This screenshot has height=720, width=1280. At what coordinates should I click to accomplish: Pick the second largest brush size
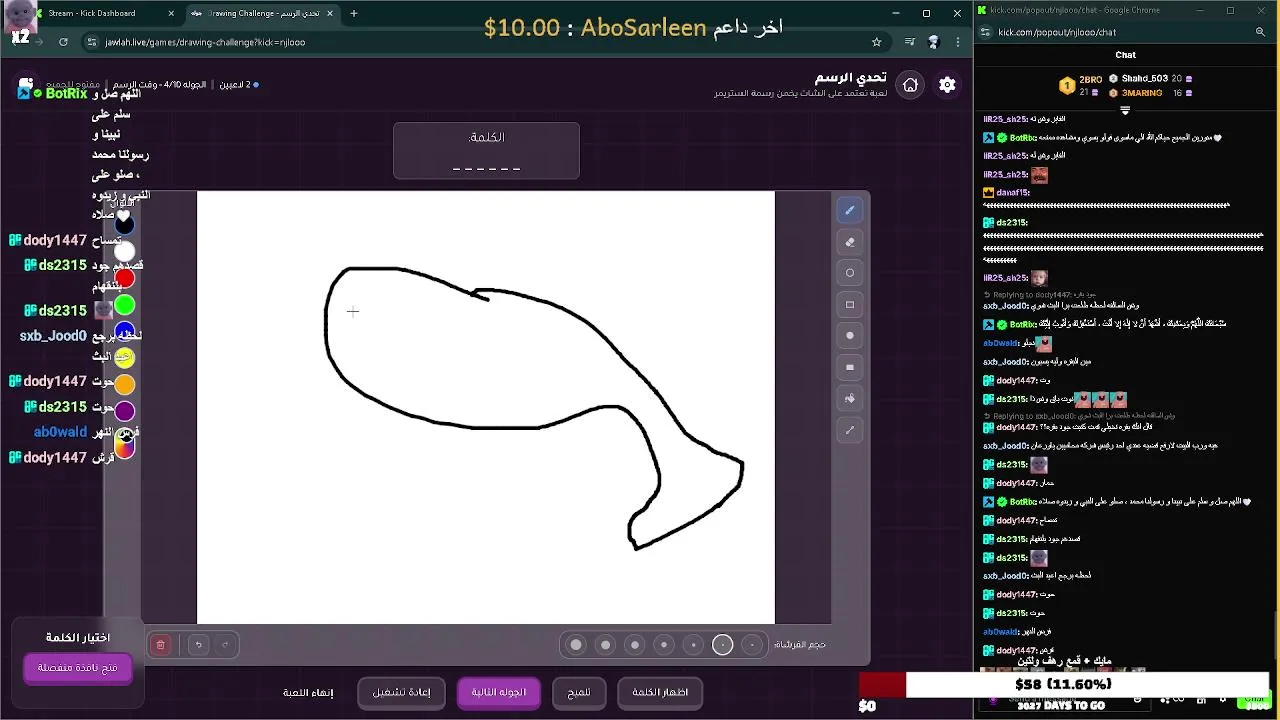click(605, 645)
